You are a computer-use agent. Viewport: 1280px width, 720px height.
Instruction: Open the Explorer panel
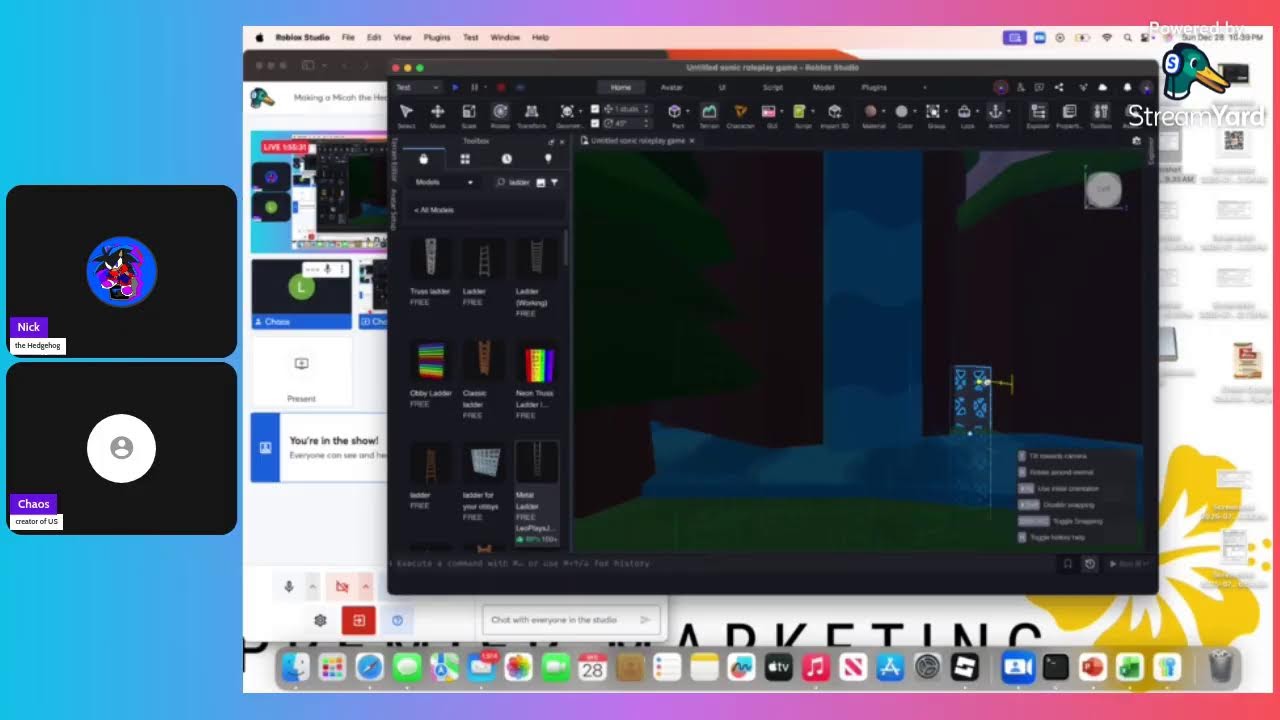(1038, 115)
